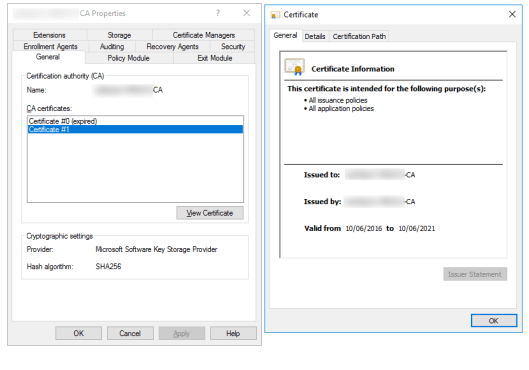Switch to the Recovery Agents tab

(172, 47)
